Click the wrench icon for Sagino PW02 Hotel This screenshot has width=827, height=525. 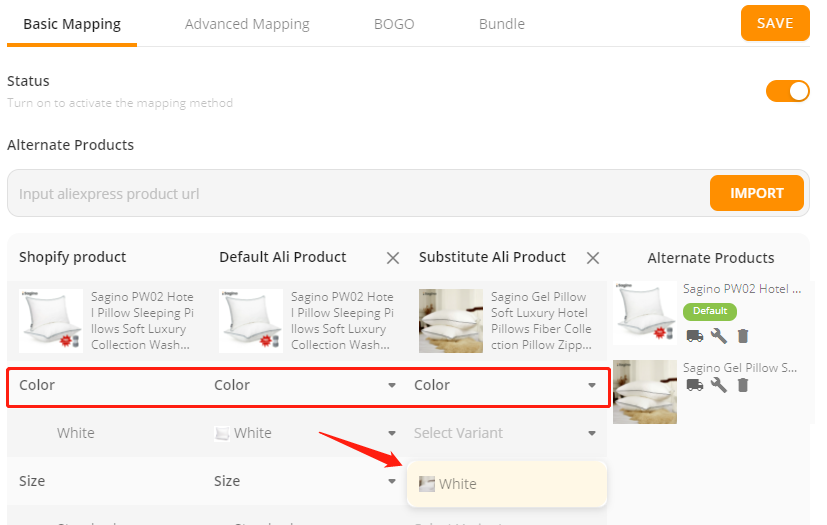click(719, 336)
